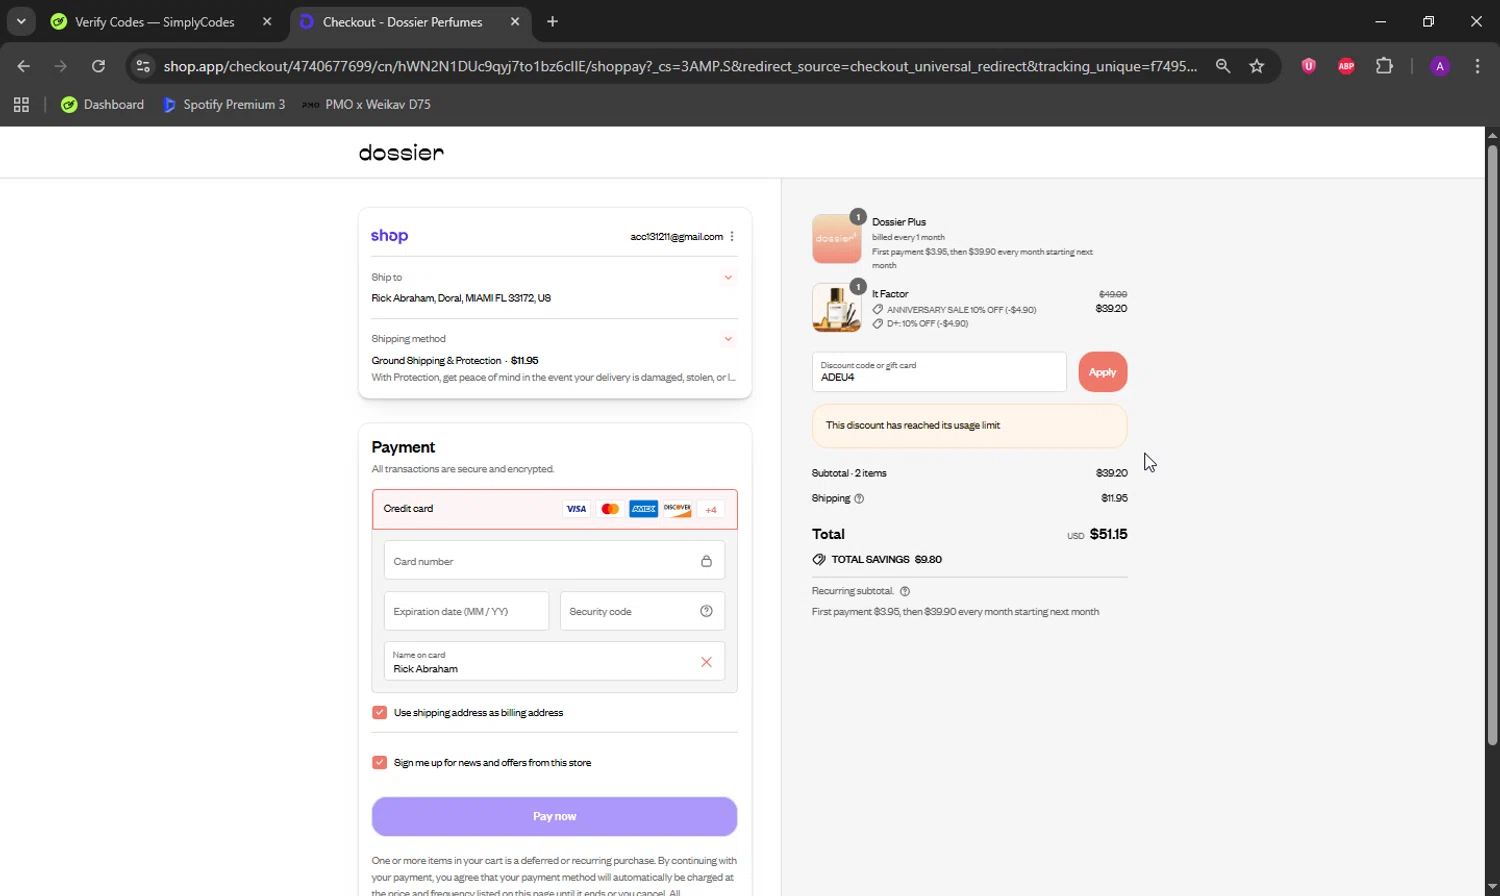
Task: Go forward to next page
Action: point(61,66)
